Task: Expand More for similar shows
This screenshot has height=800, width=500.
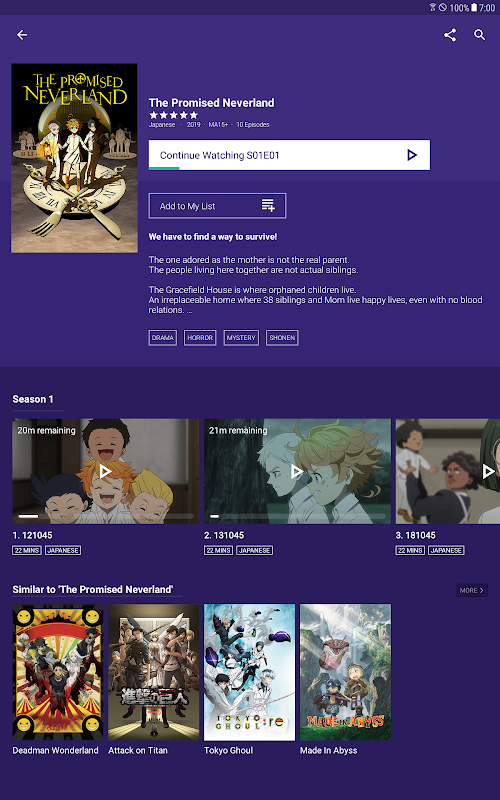Action: [472, 590]
